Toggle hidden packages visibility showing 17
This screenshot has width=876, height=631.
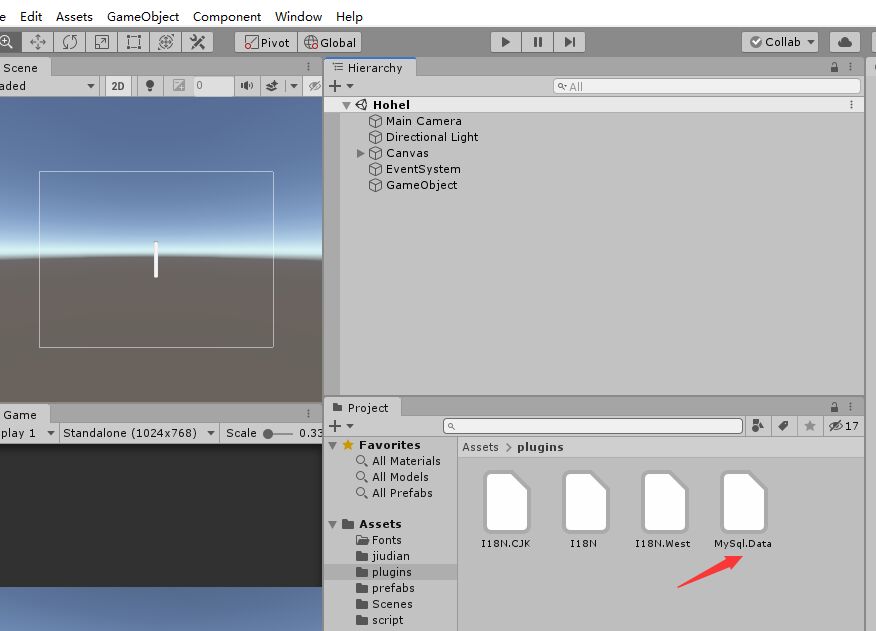[x=844, y=426]
